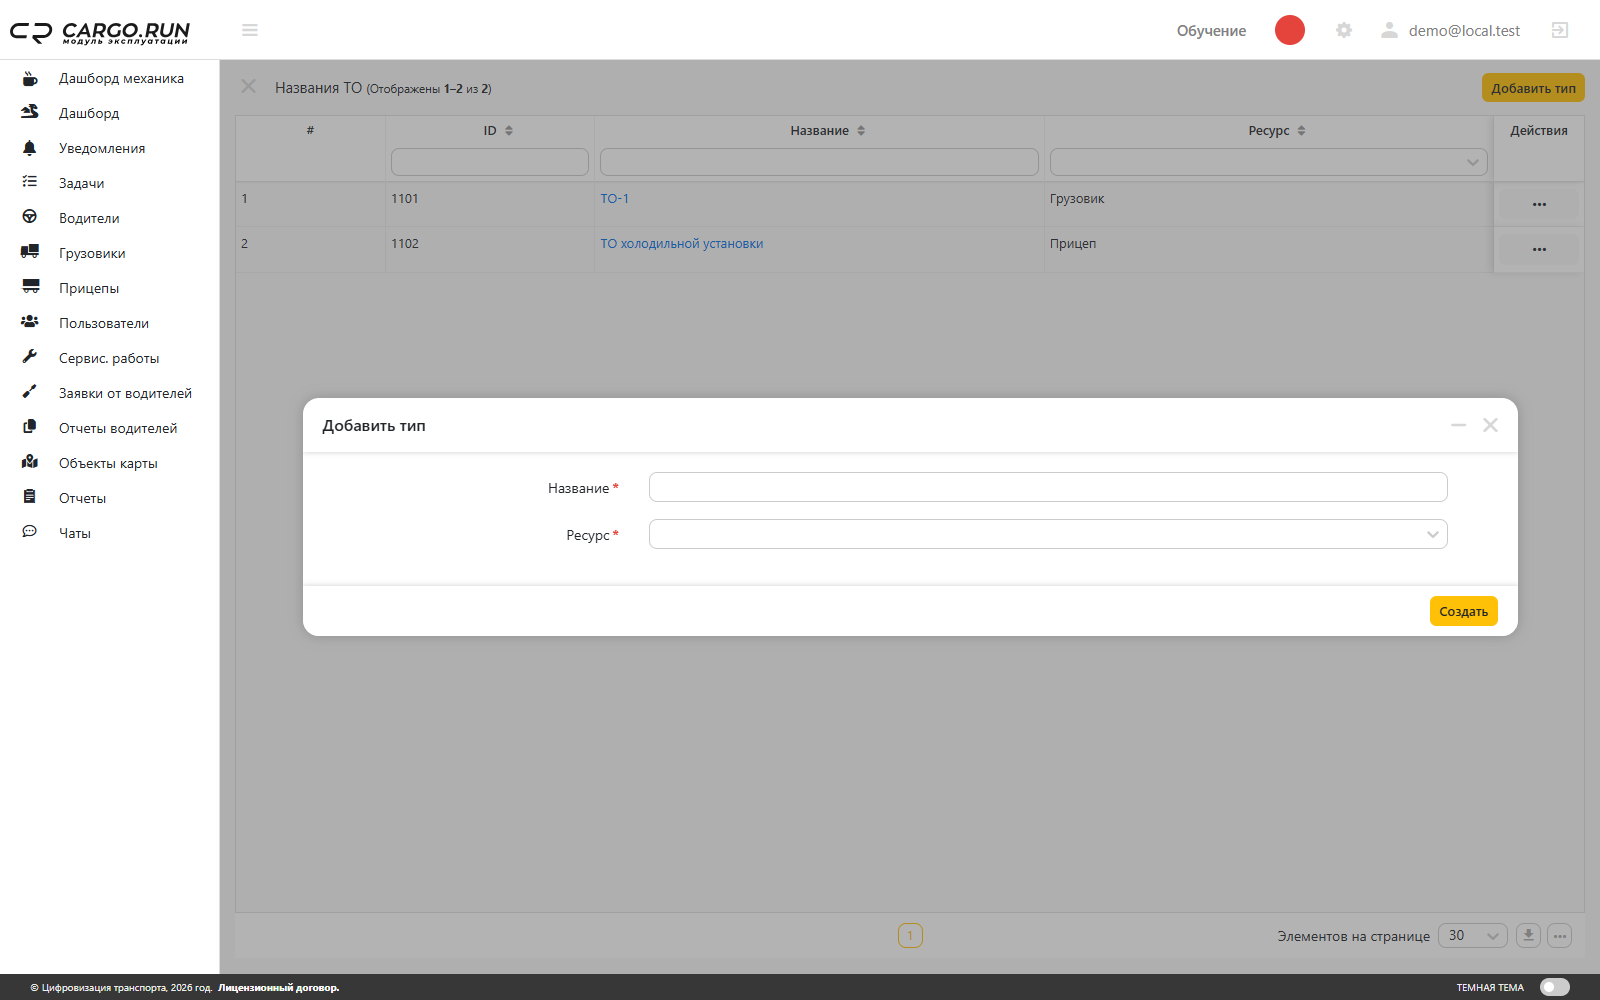
Task: Open the Ресурс dropdown in dialog
Action: click(1048, 534)
